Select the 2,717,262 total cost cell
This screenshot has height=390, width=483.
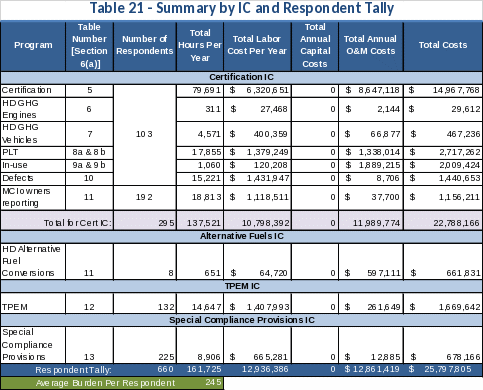(x=443, y=153)
